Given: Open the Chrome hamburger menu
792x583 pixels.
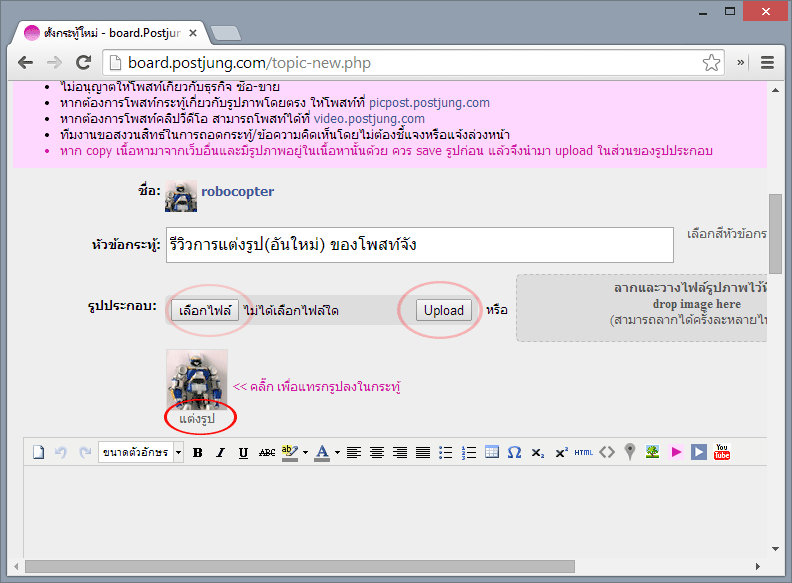Looking at the screenshot, I should [768, 62].
